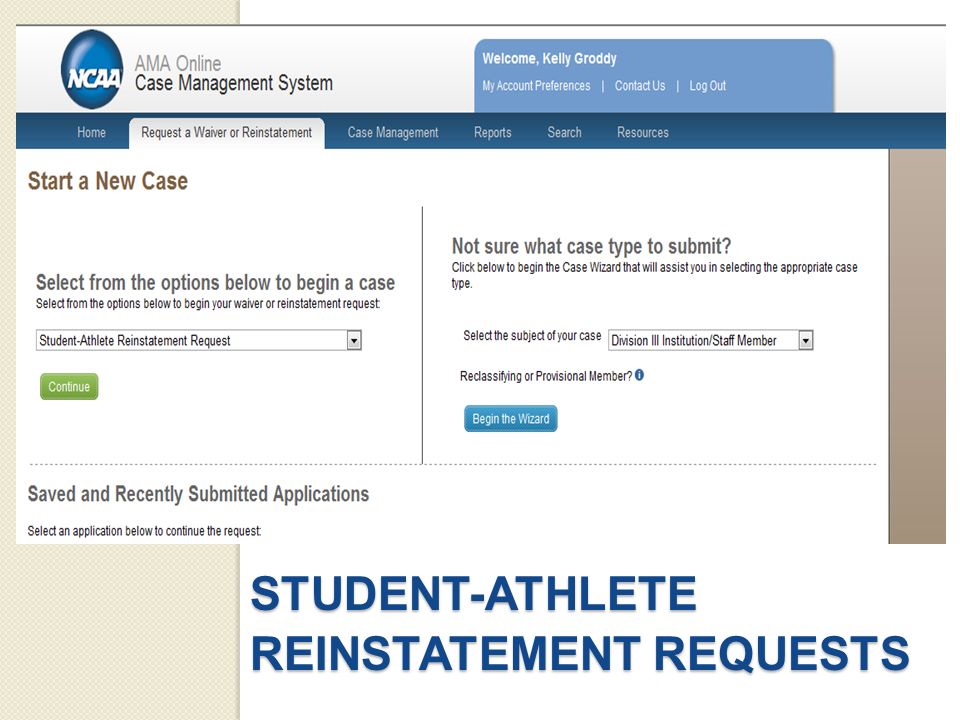
Task: Click the info icon beside Provisional Member
Action: tap(639, 375)
